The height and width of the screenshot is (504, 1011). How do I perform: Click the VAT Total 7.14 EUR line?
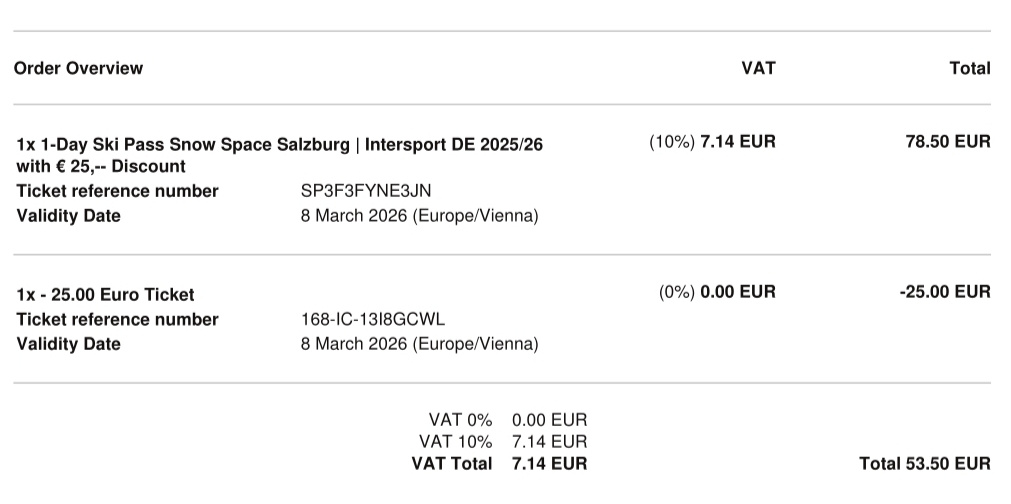click(499, 464)
